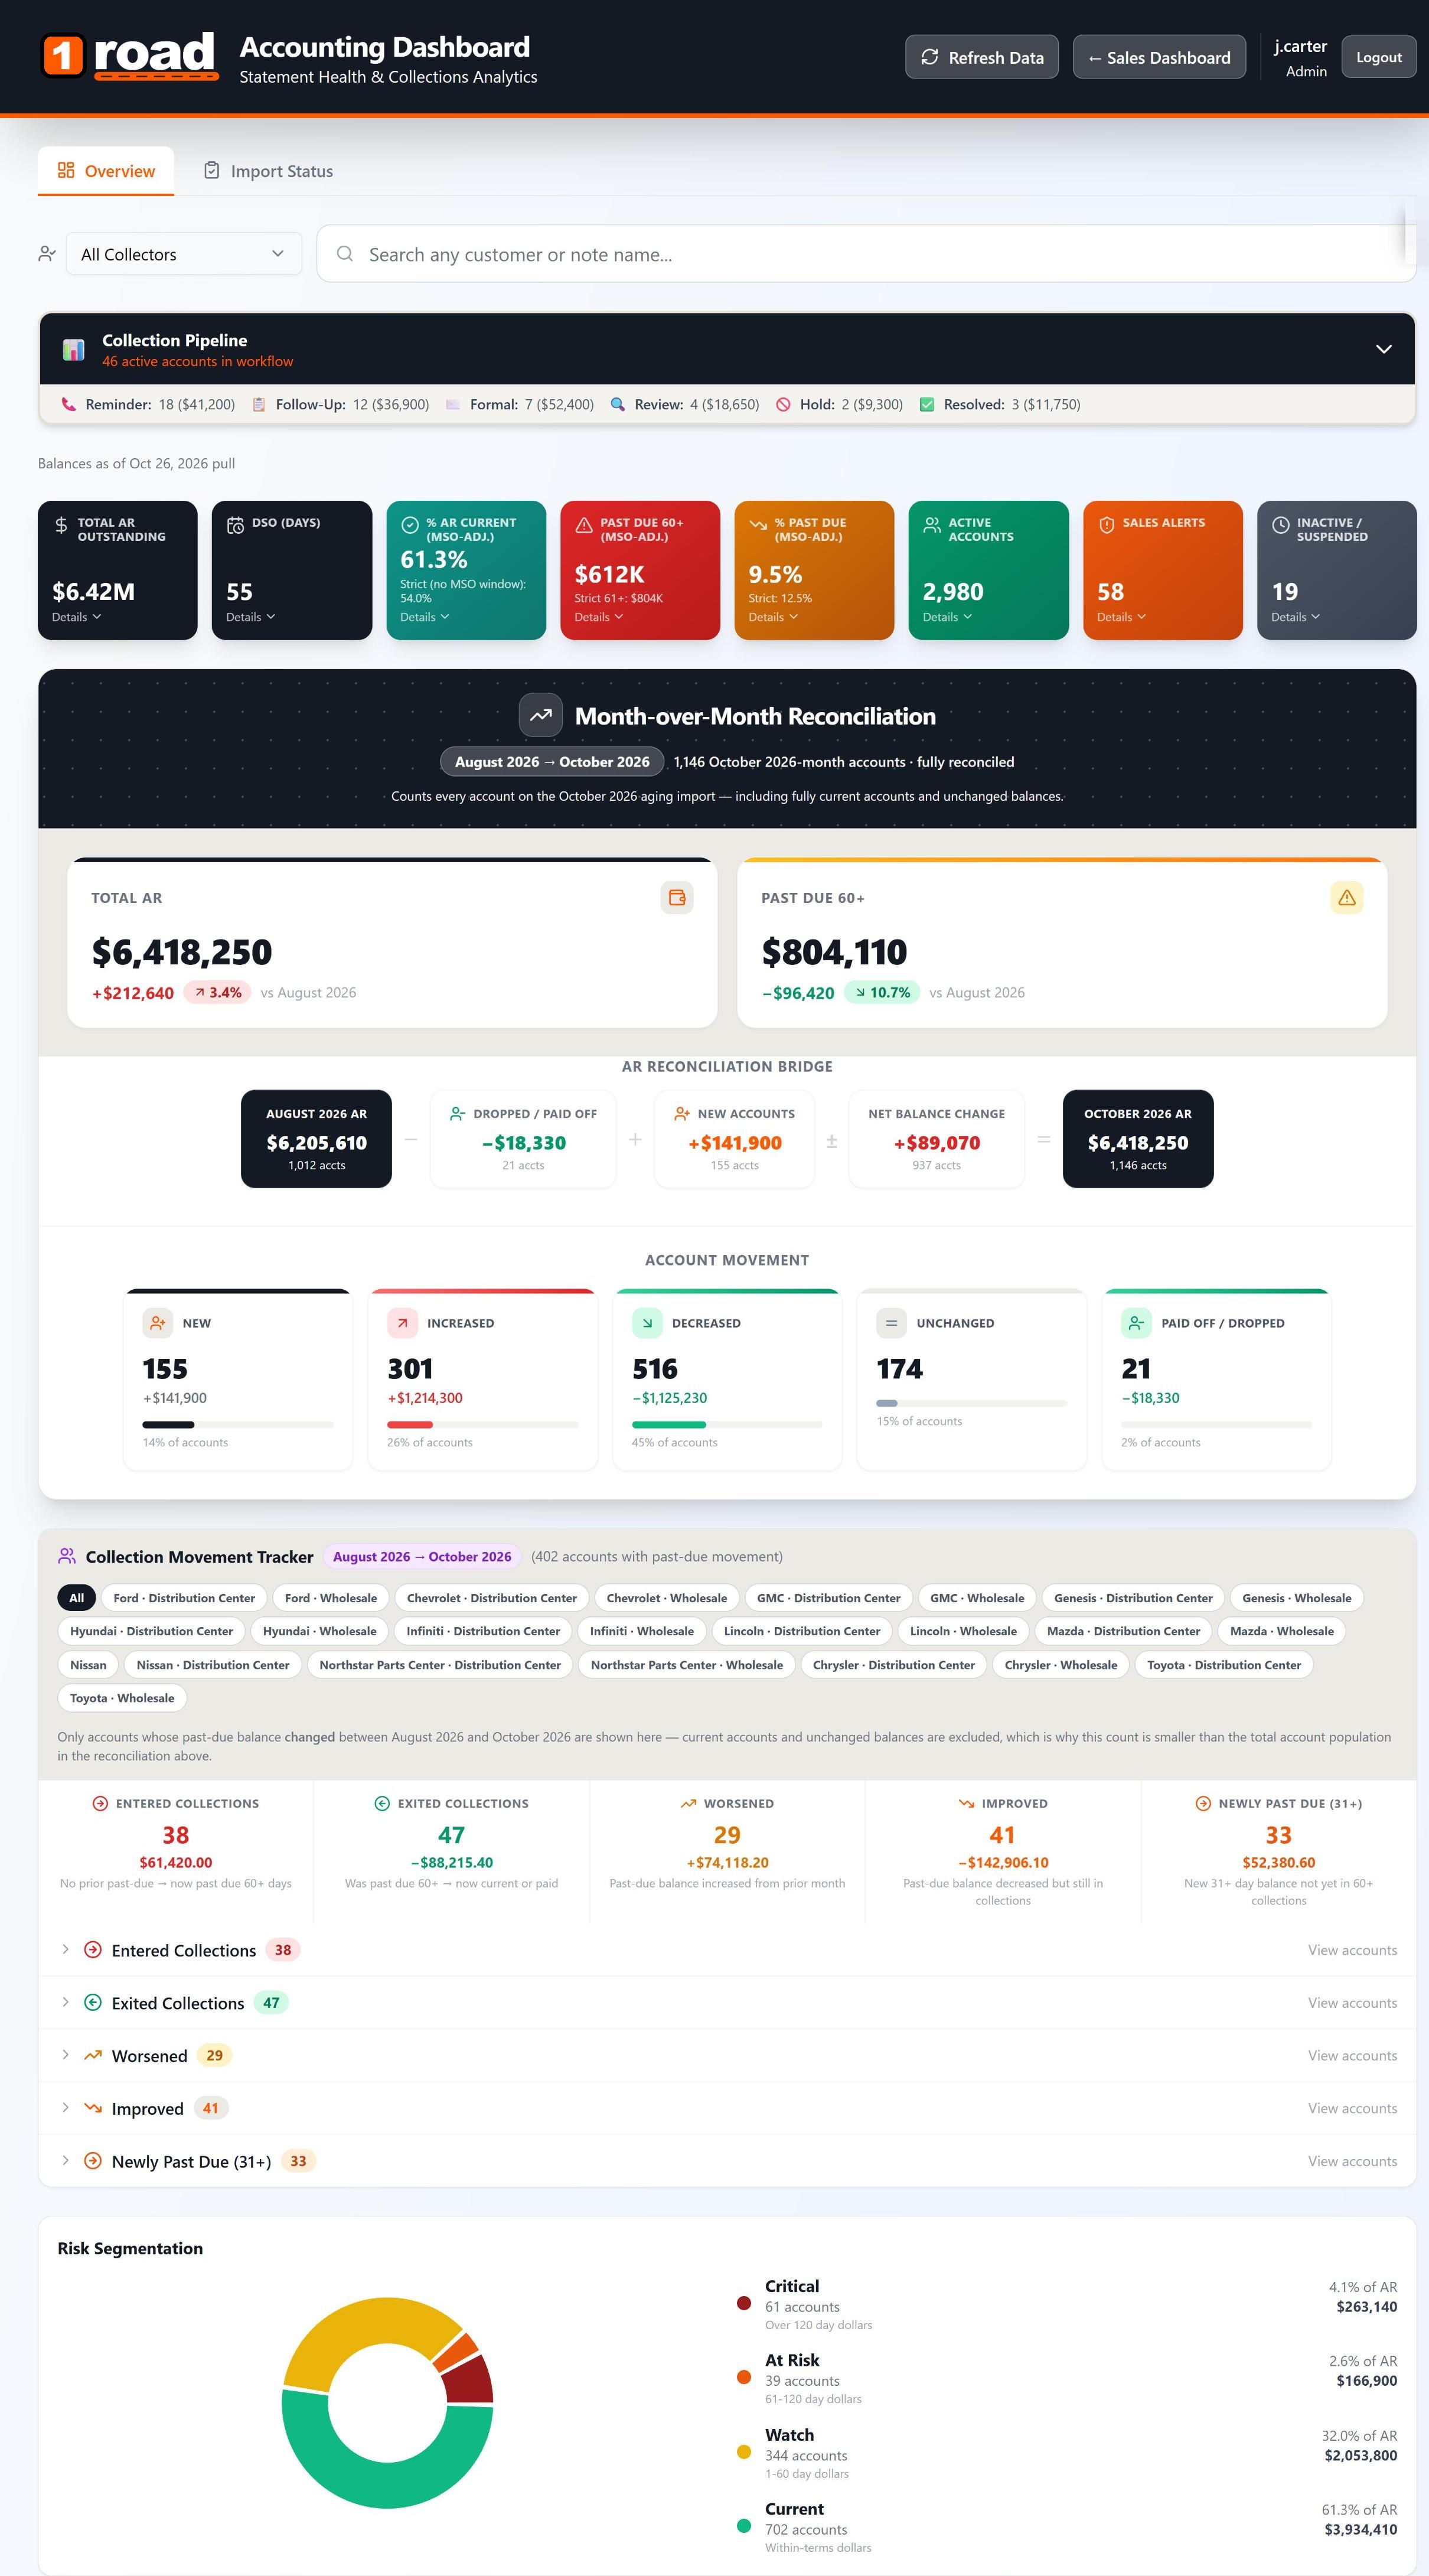This screenshot has height=2576, width=1429.
Task: Click the Increased up-arrow icon
Action: pyautogui.click(x=402, y=1323)
